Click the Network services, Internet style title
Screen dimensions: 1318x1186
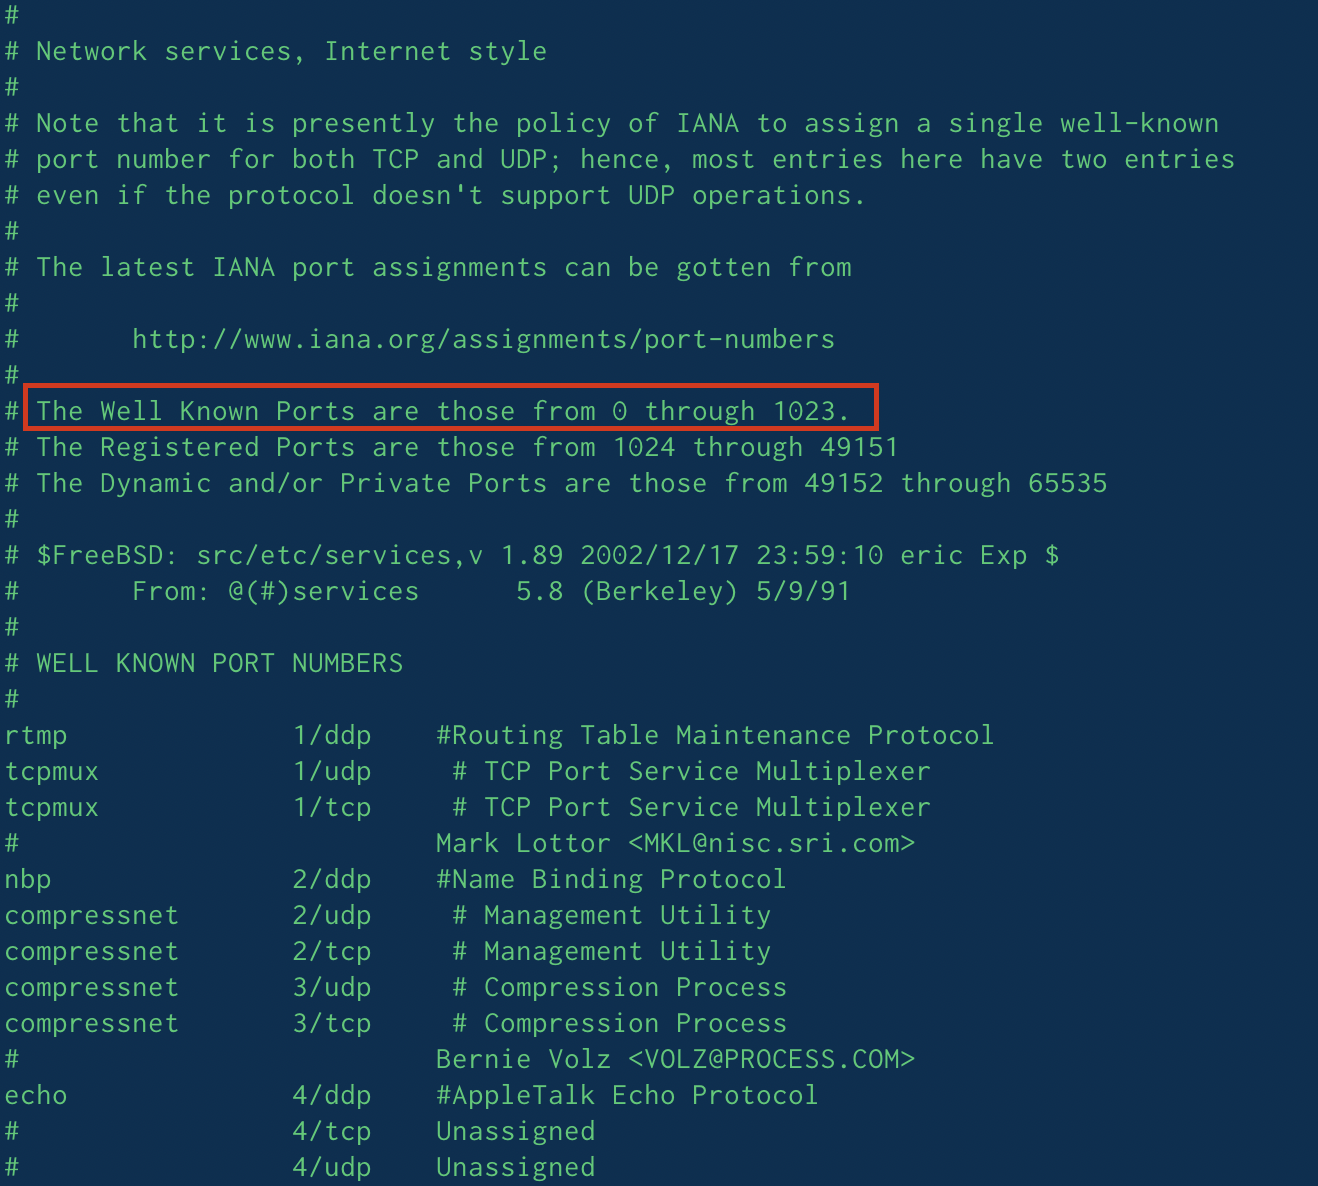tap(291, 51)
